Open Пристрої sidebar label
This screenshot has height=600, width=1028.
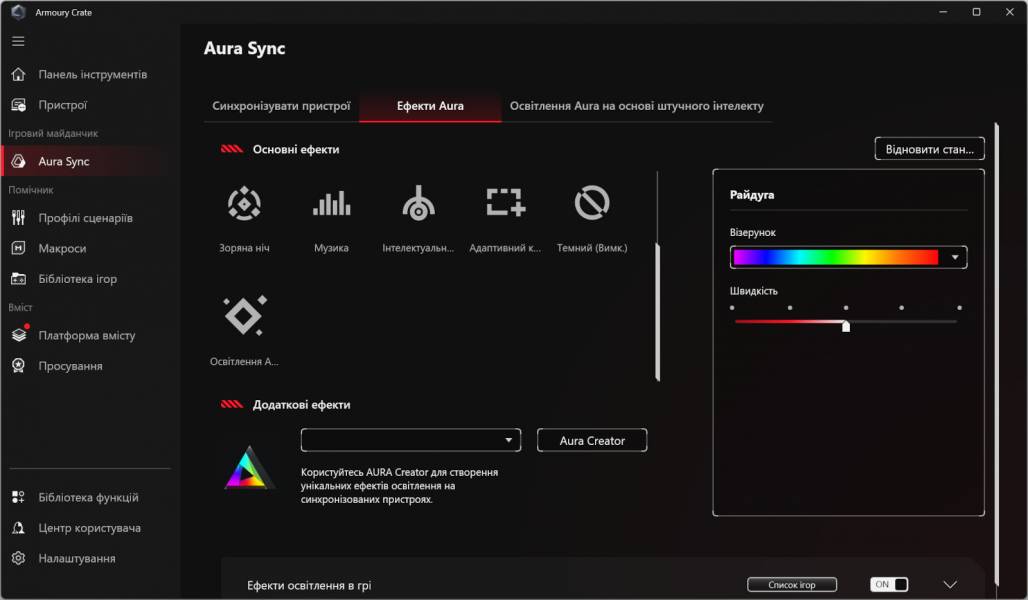coord(62,105)
